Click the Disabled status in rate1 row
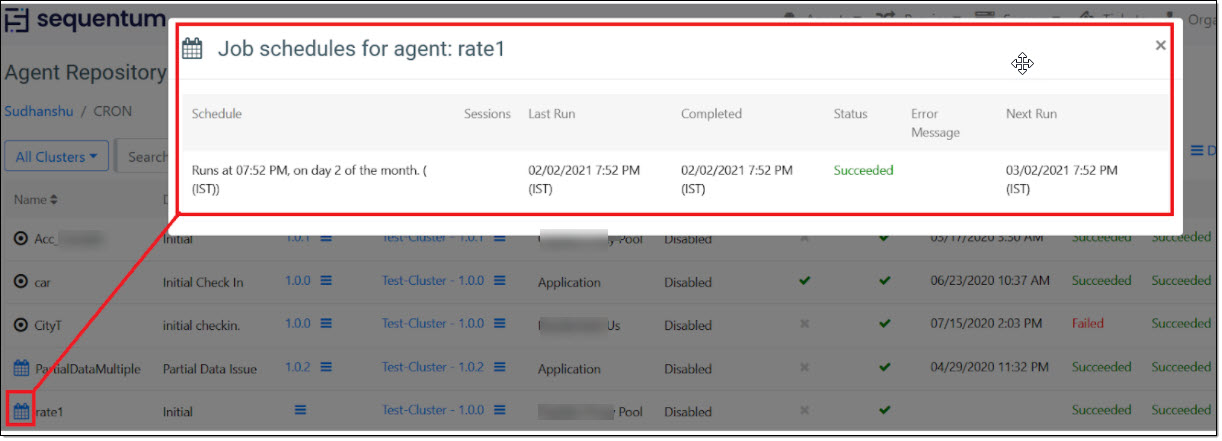 point(688,411)
